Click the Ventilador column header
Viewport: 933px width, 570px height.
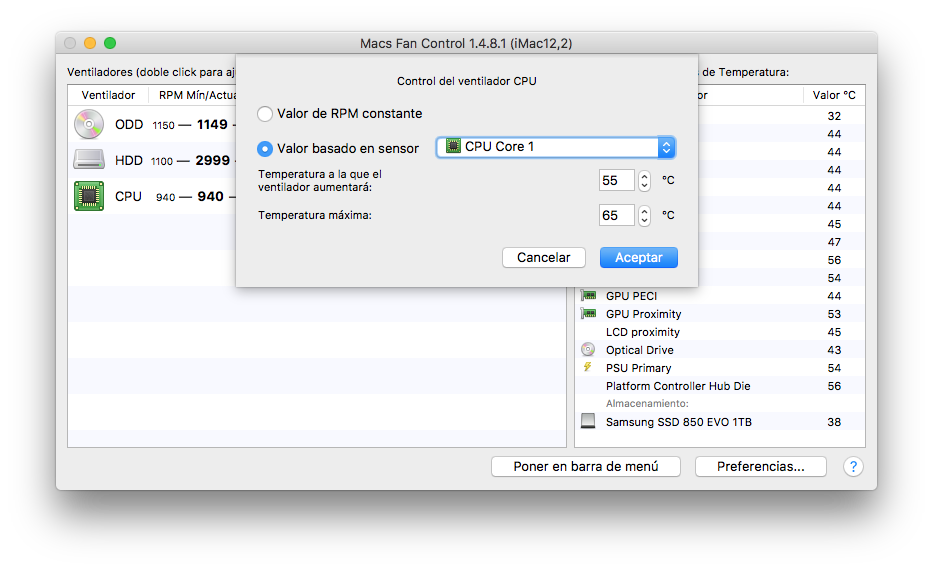(108, 95)
